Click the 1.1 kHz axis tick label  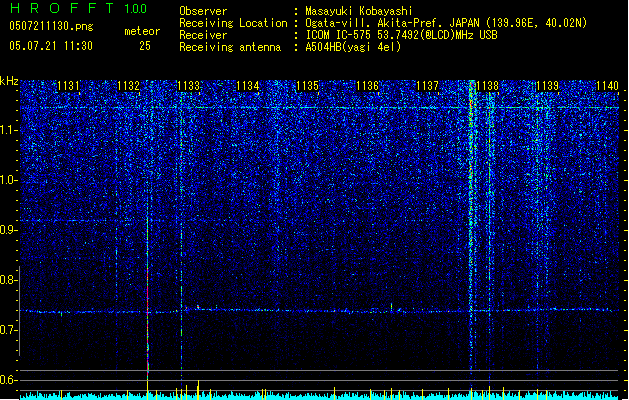click(x=8, y=130)
